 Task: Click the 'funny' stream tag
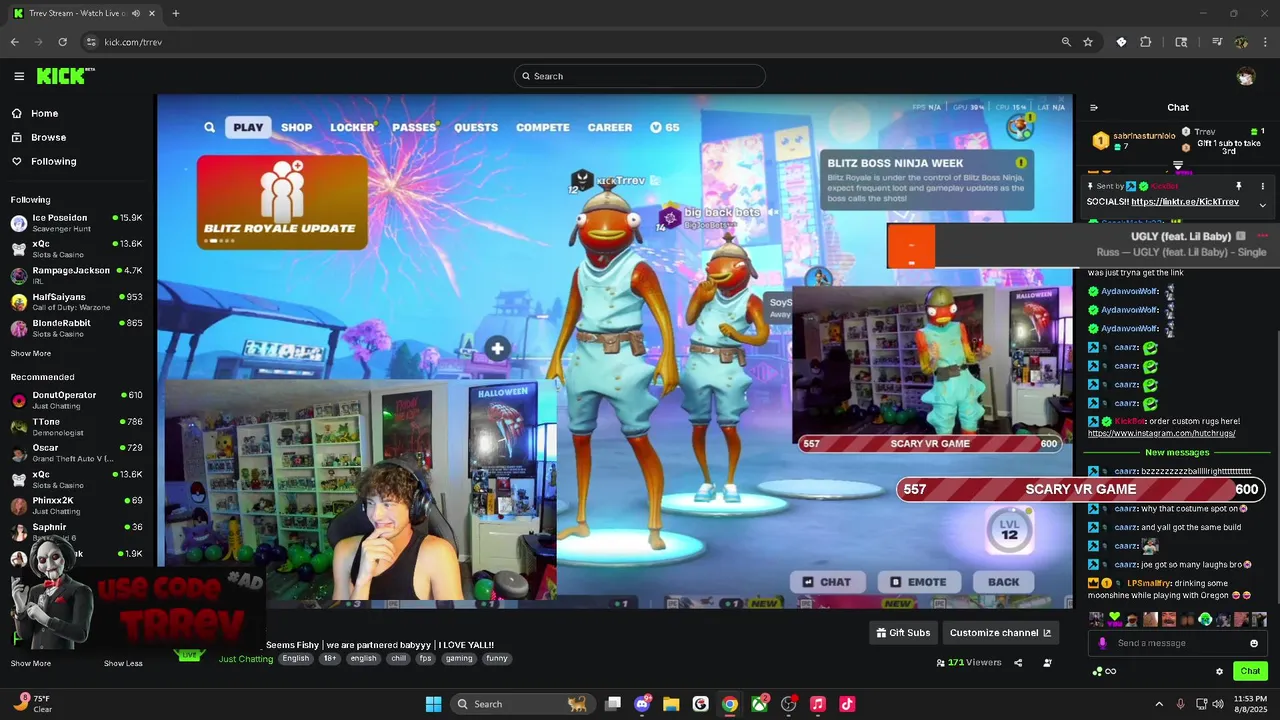(x=497, y=659)
